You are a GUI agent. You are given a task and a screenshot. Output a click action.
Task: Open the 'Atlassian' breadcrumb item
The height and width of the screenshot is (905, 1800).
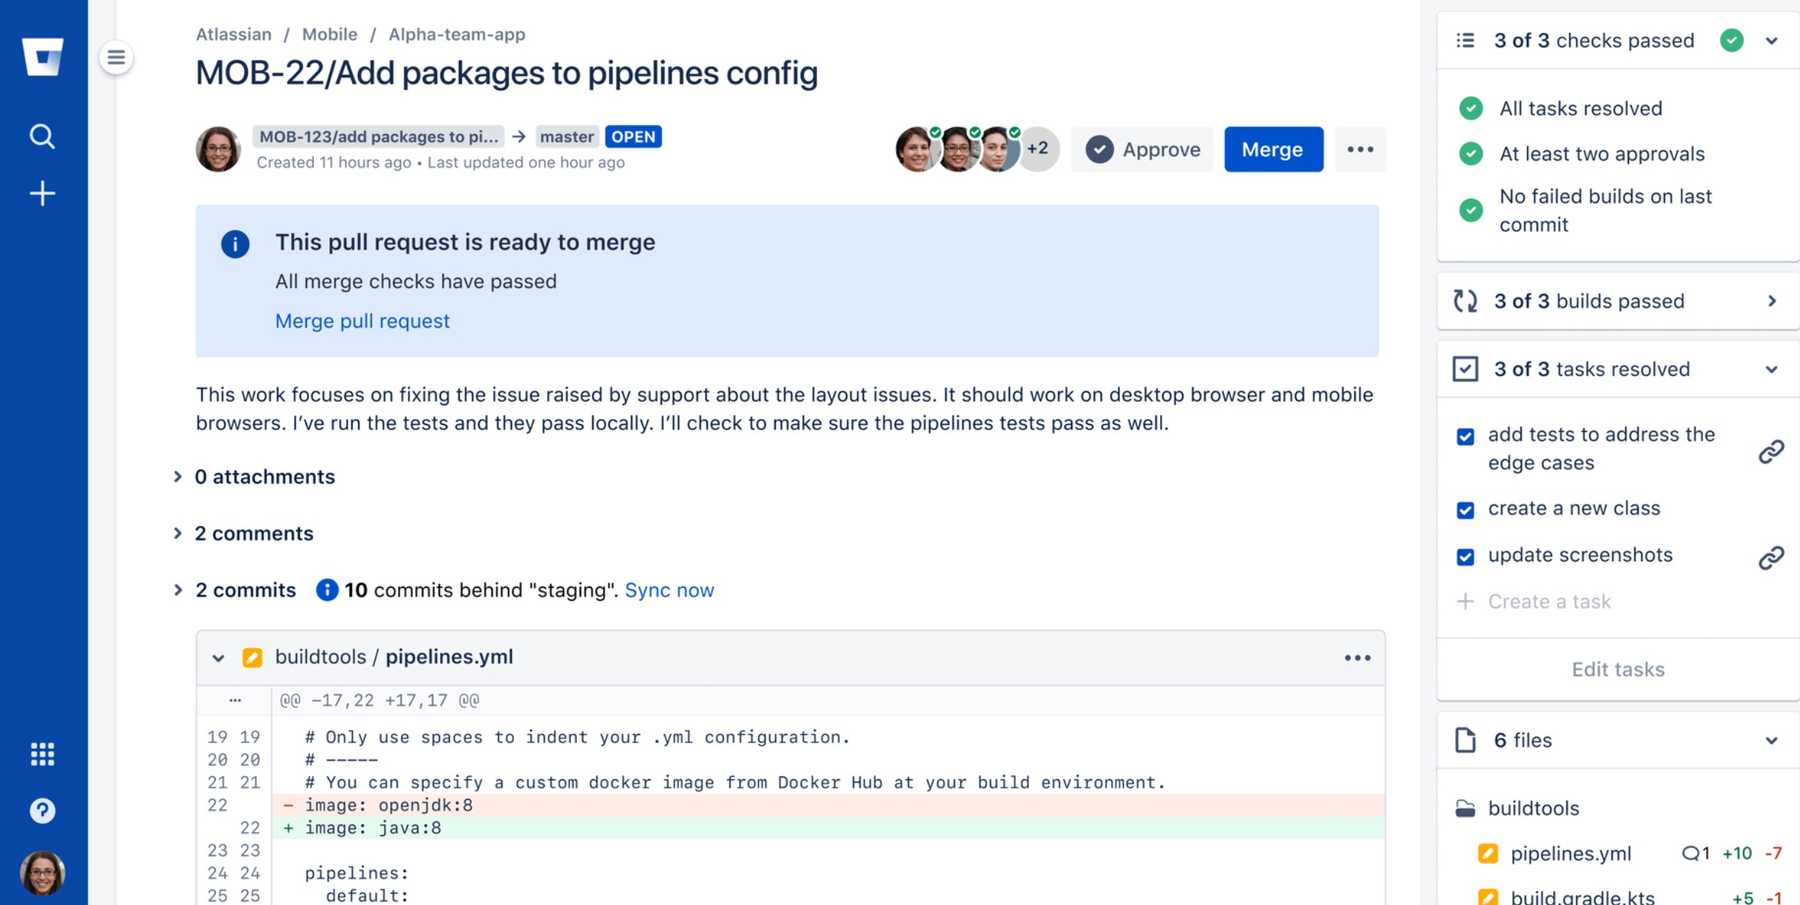pos(233,33)
